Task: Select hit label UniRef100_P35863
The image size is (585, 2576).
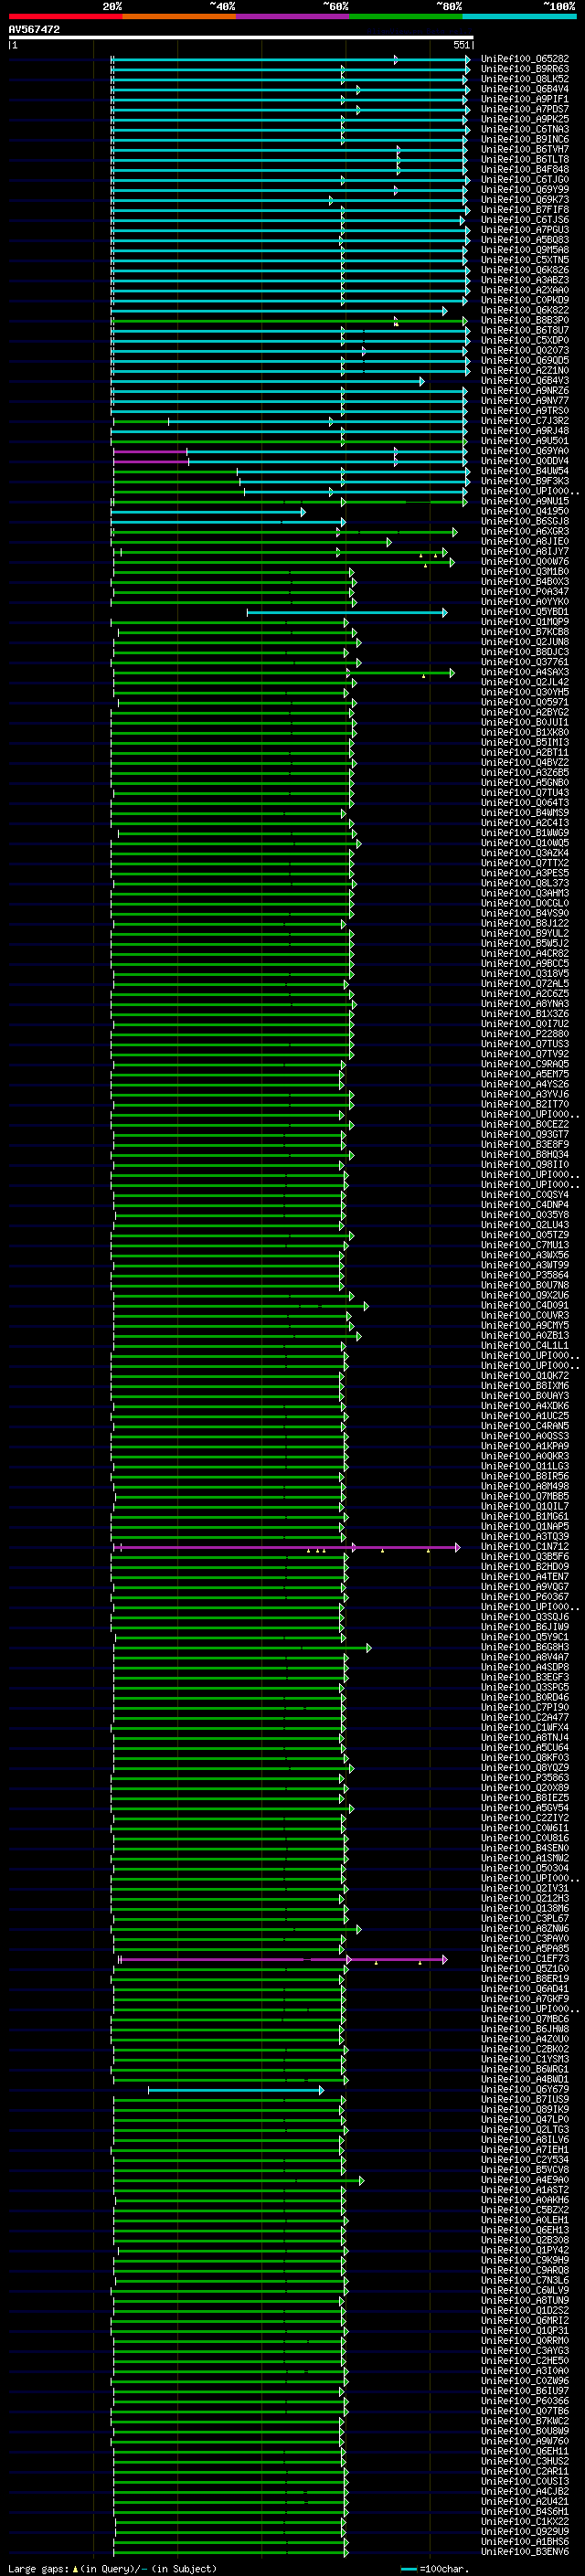Action: point(525,1778)
